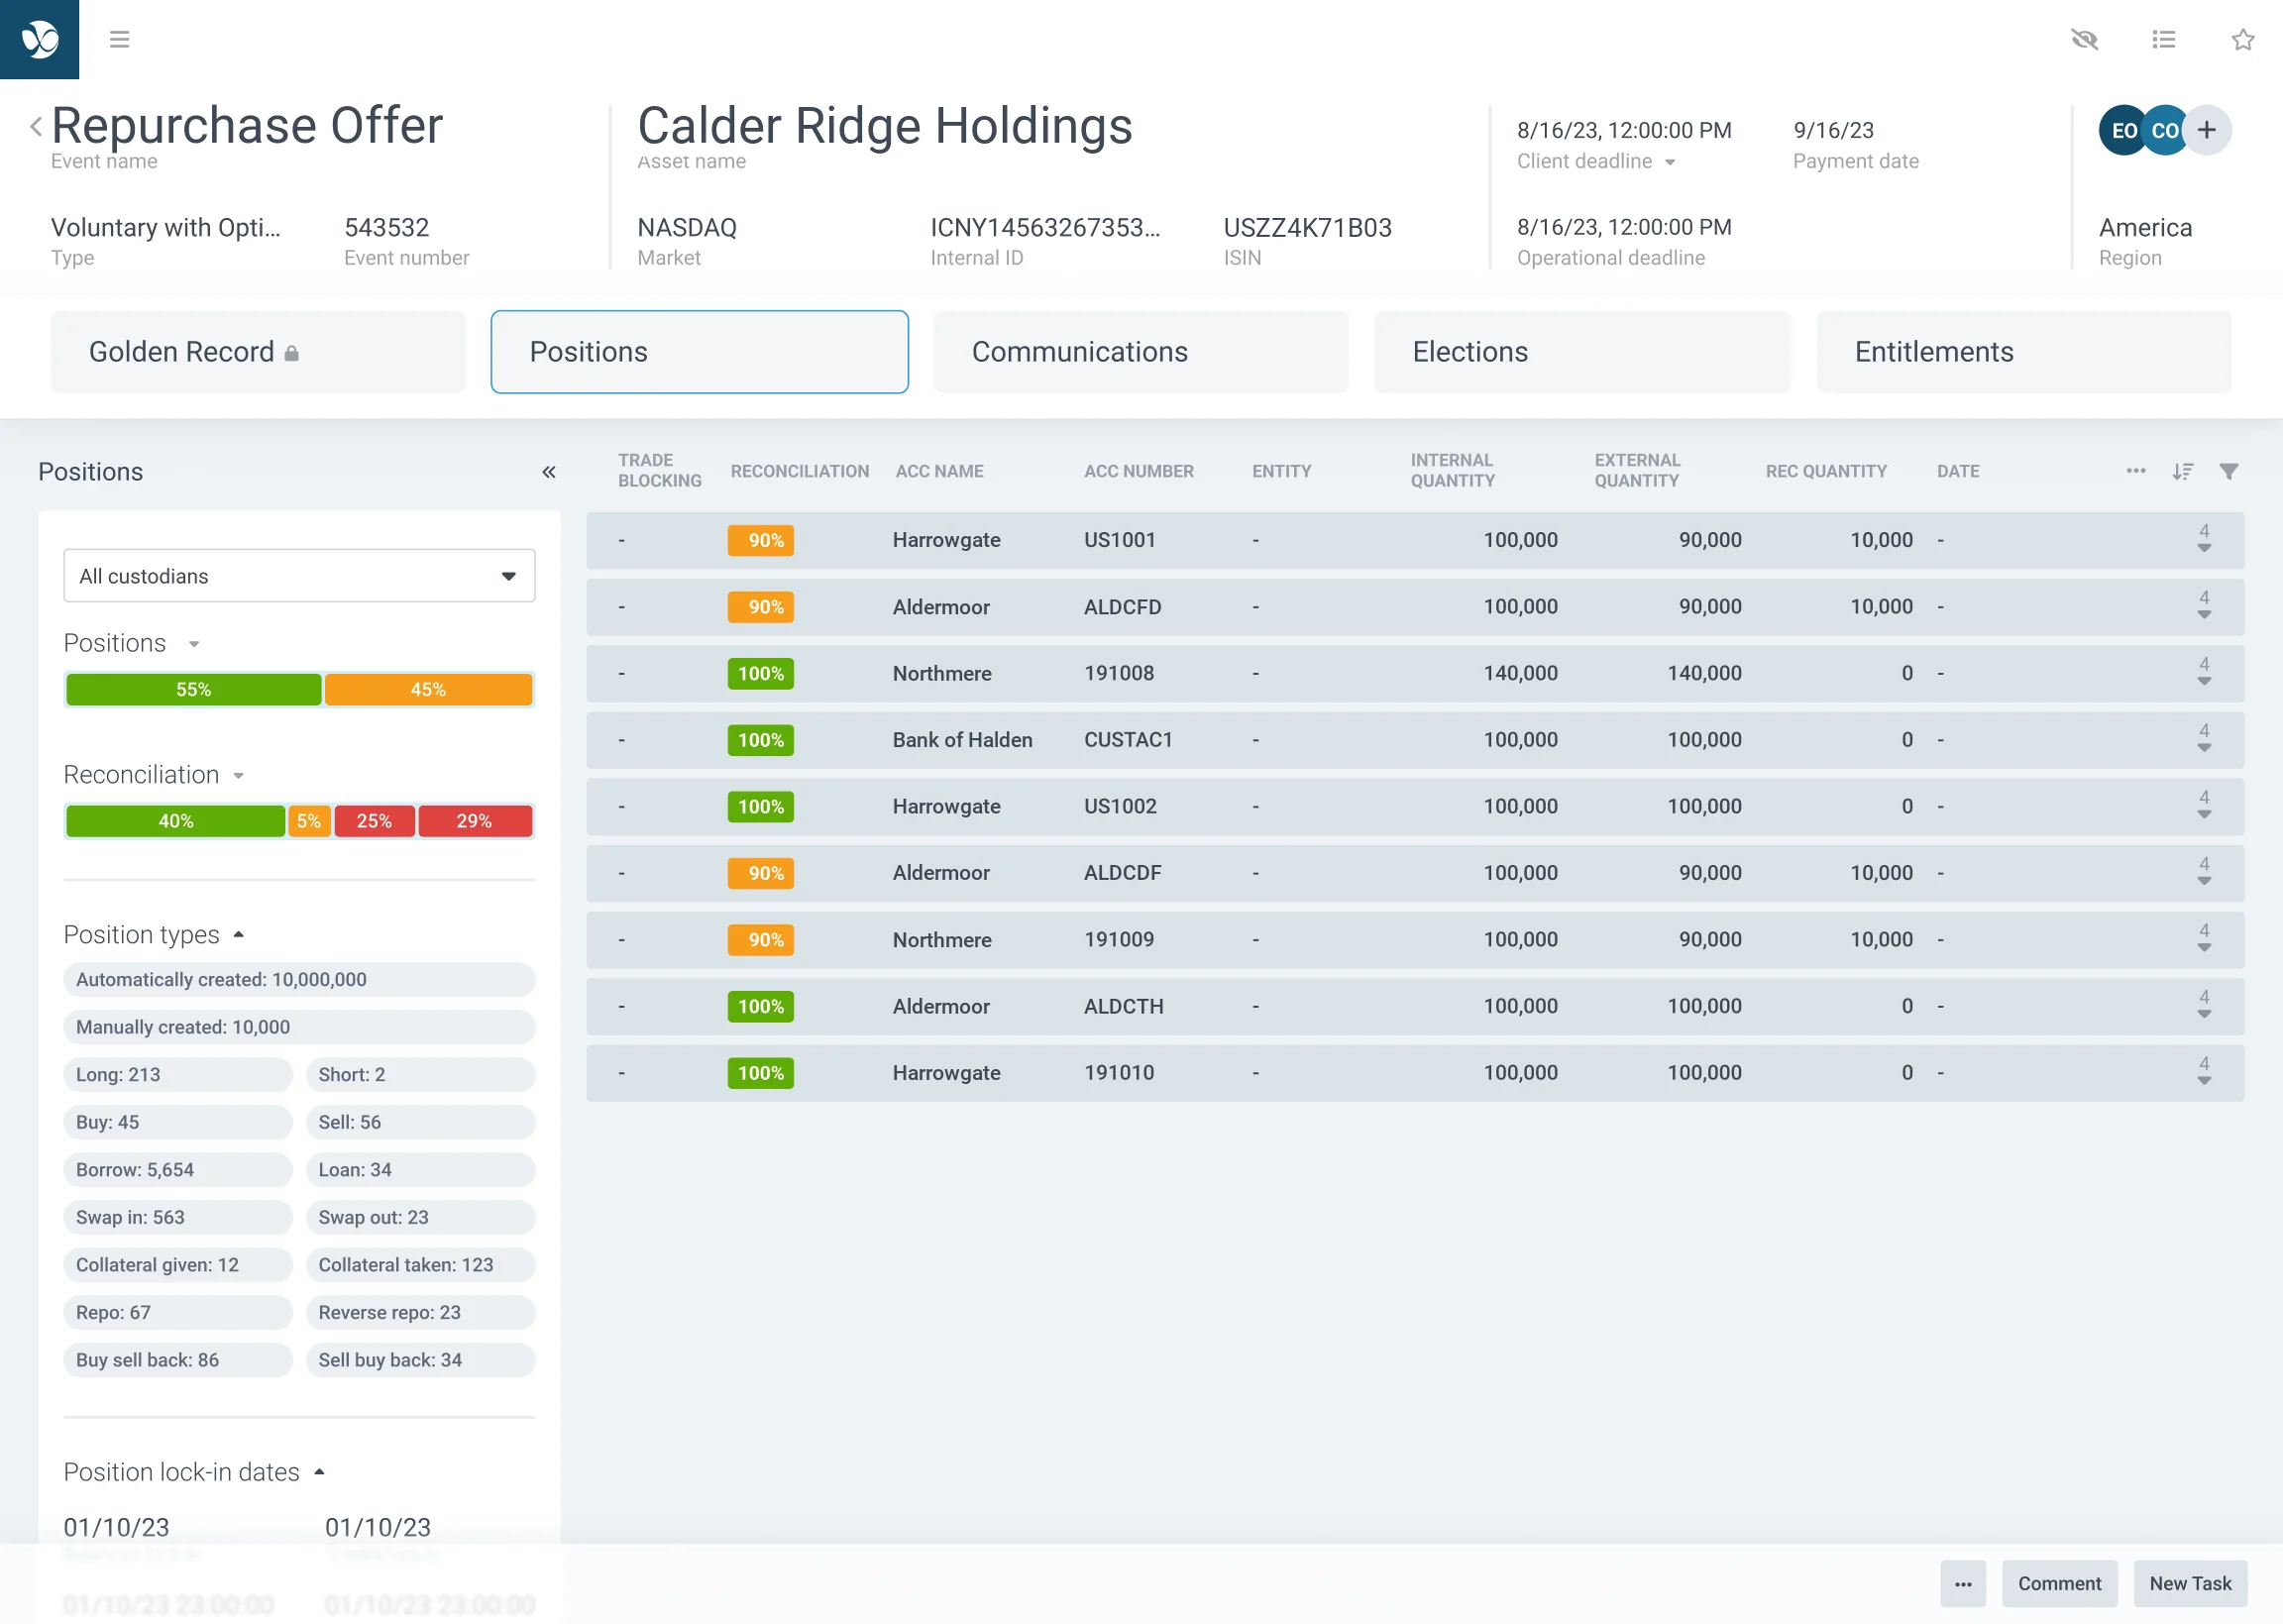Image resolution: width=2283 pixels, height=1624 pixels.
Task: Click the red 25% reconciliation segment
Action: (x=374, y=821)
